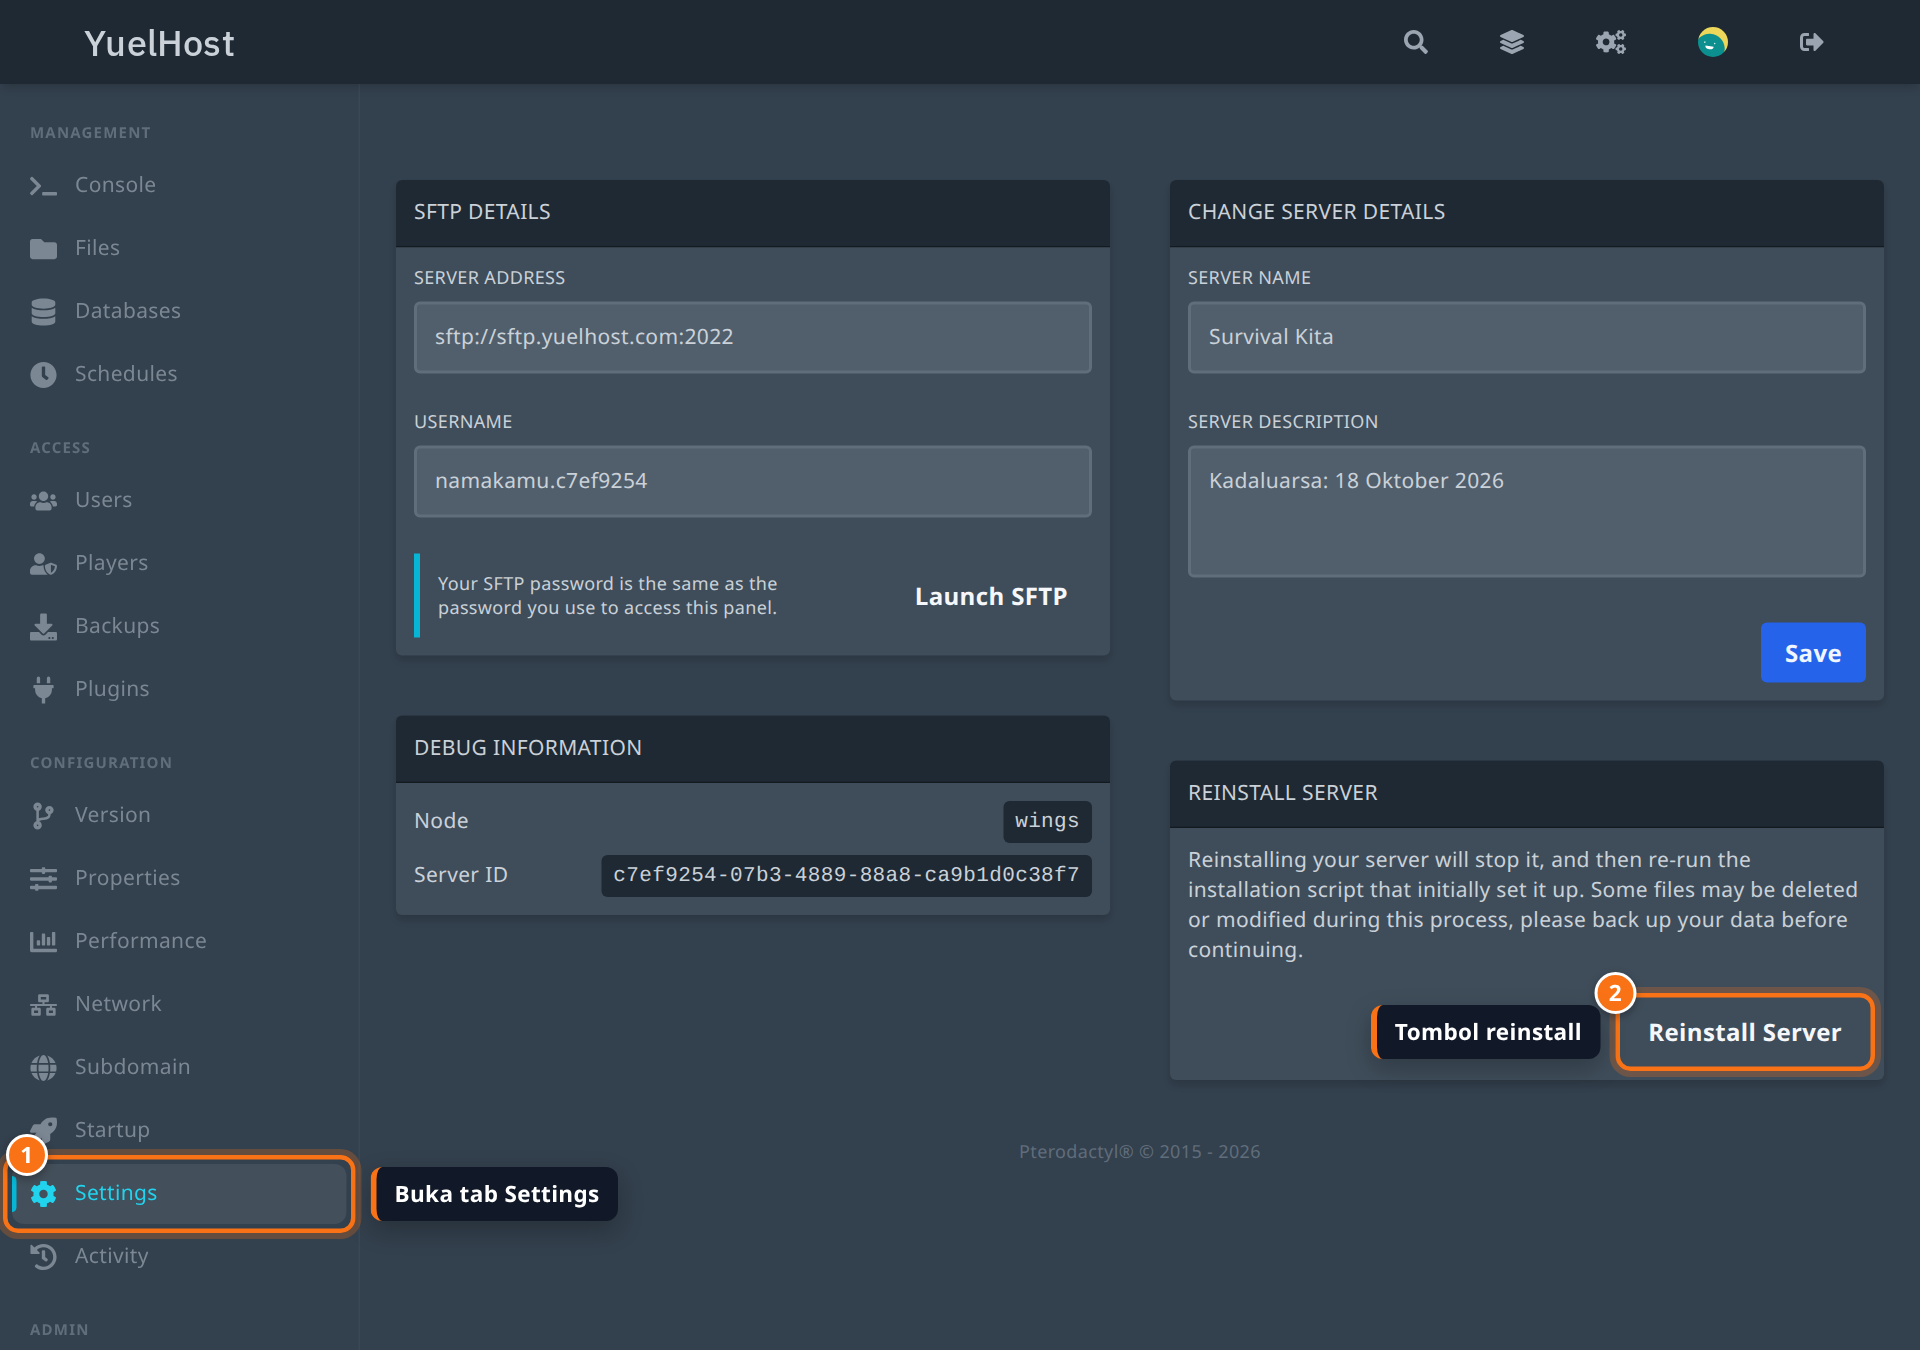
Task: Click the Console terminal icon
Action: [43, 186]
